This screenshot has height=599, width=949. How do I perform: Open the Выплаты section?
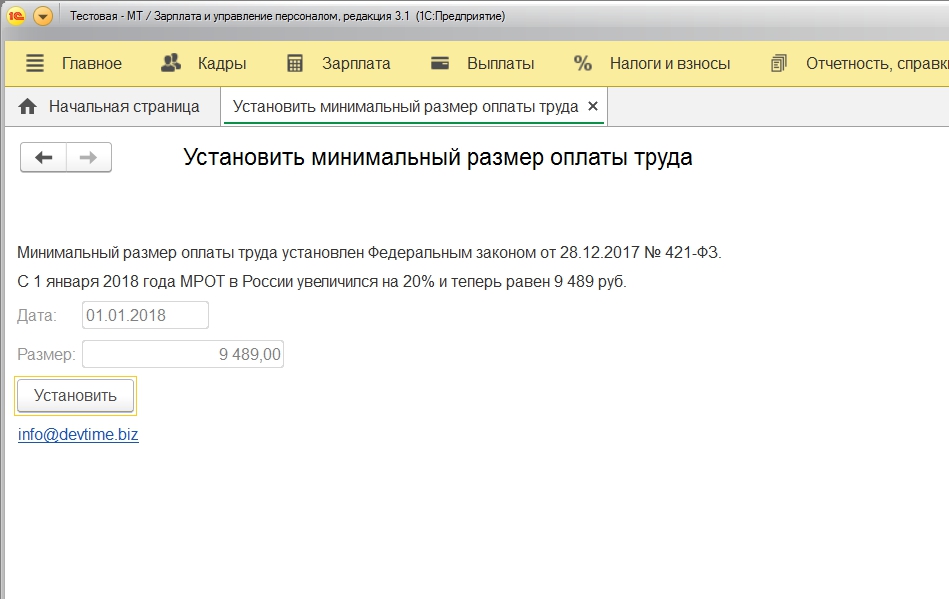click(x=501, y=64)
